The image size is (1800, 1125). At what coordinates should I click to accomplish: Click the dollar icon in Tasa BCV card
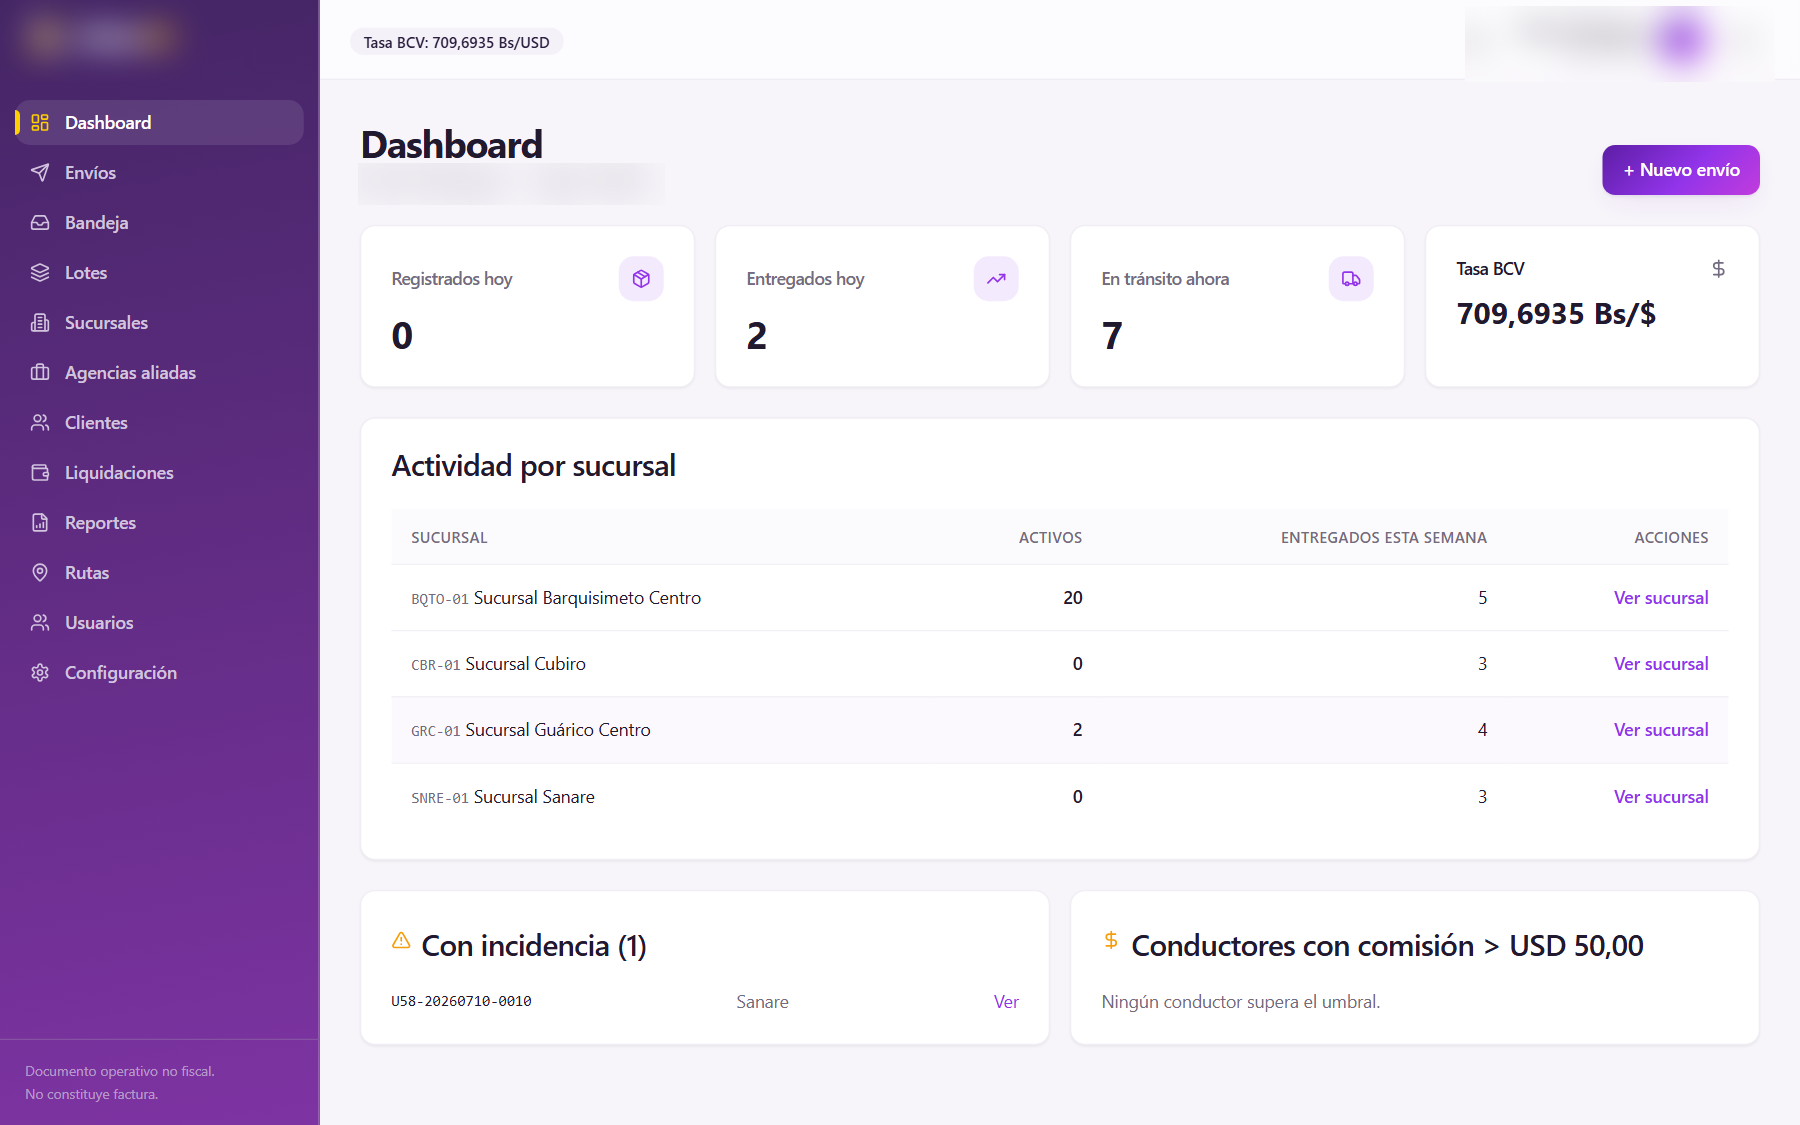tap(1718, 268)
